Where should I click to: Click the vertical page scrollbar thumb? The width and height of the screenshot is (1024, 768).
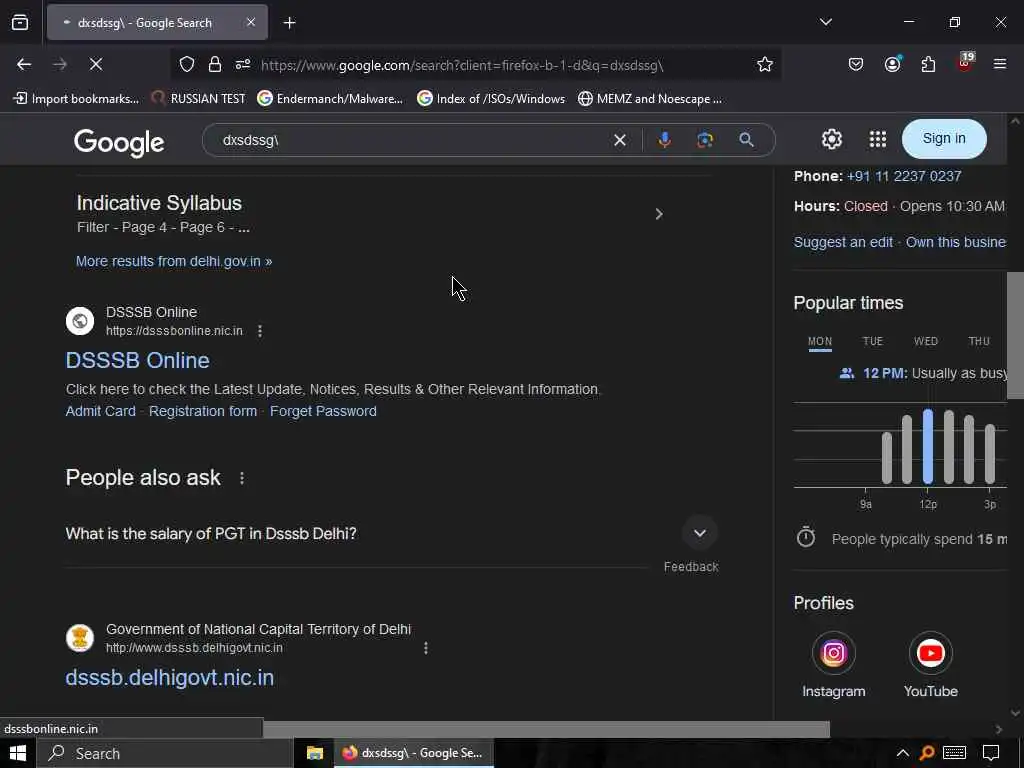pos(1015,335)
